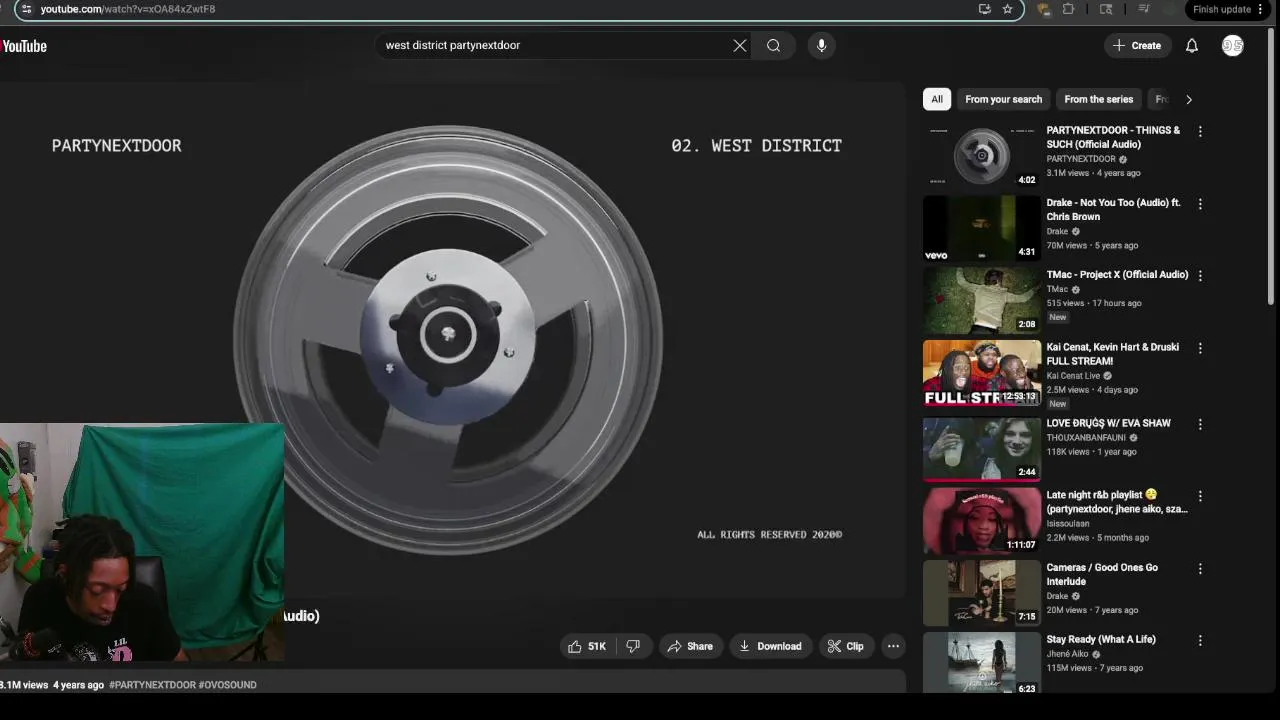The height and width of the screenshot is (720, 1280).
Task: Like the video (51K)
Action: pos(587,646)
